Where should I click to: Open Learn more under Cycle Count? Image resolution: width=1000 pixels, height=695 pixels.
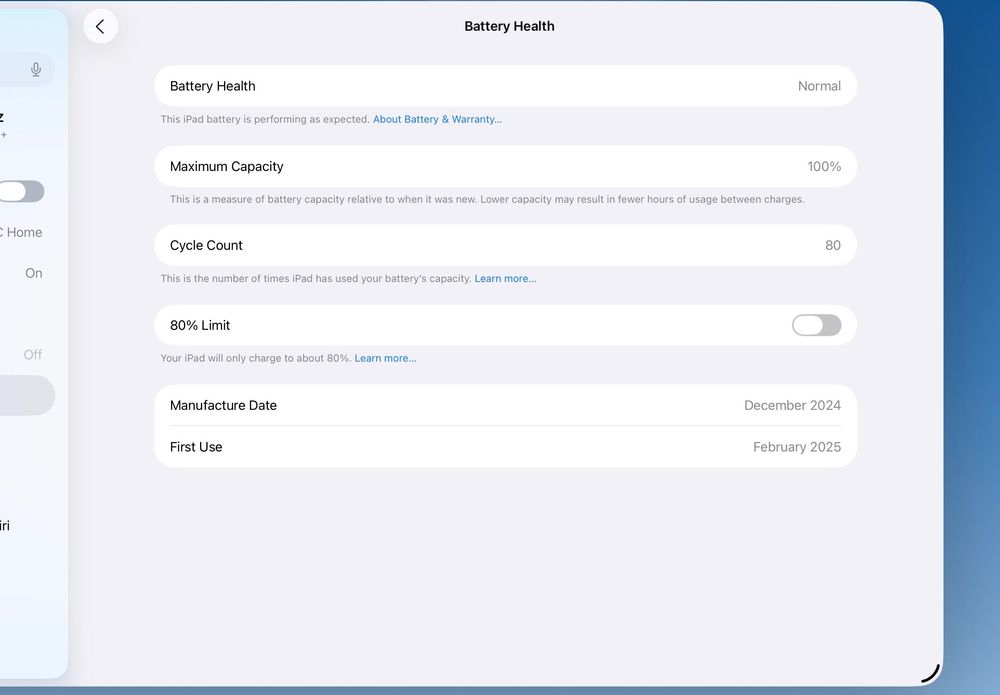coord(505,279)
